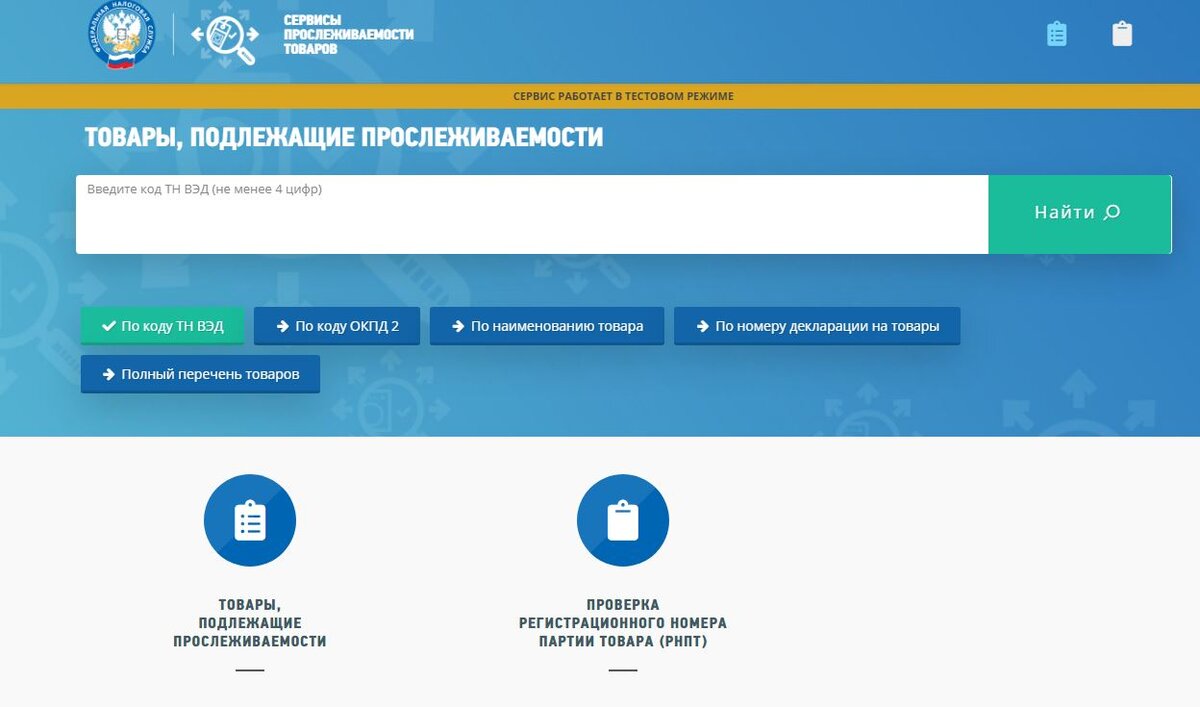Image resolution: width=1200 pixels, height=707 pixels.
Task: Open the ПРОВЕРКА РЕГИСТРАЦИОННОГО НОМЕРА link text
Action: coord(622,622)
